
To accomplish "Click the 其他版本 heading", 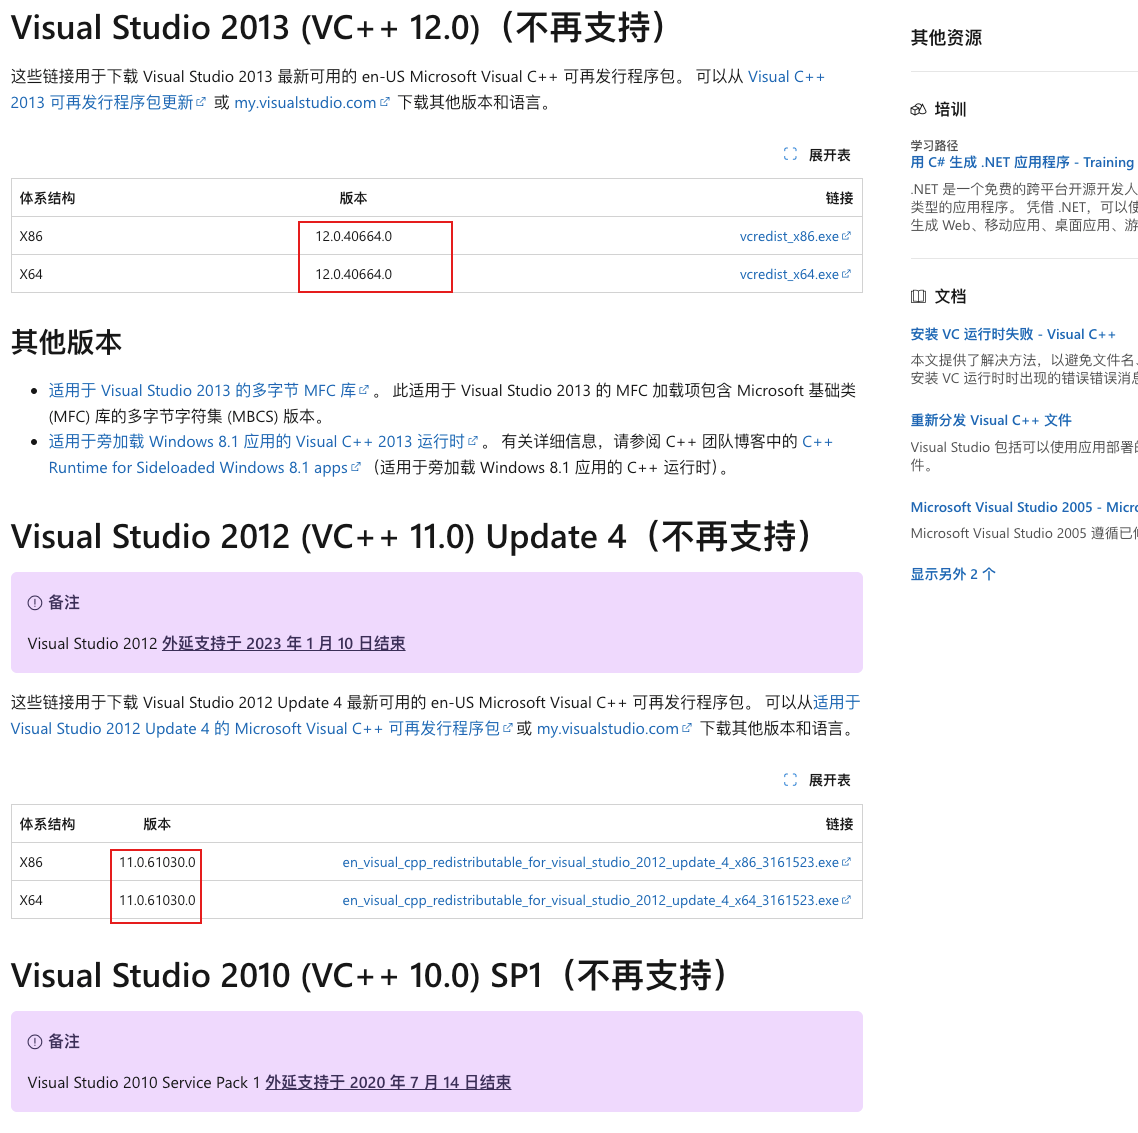I will [66, 342].
